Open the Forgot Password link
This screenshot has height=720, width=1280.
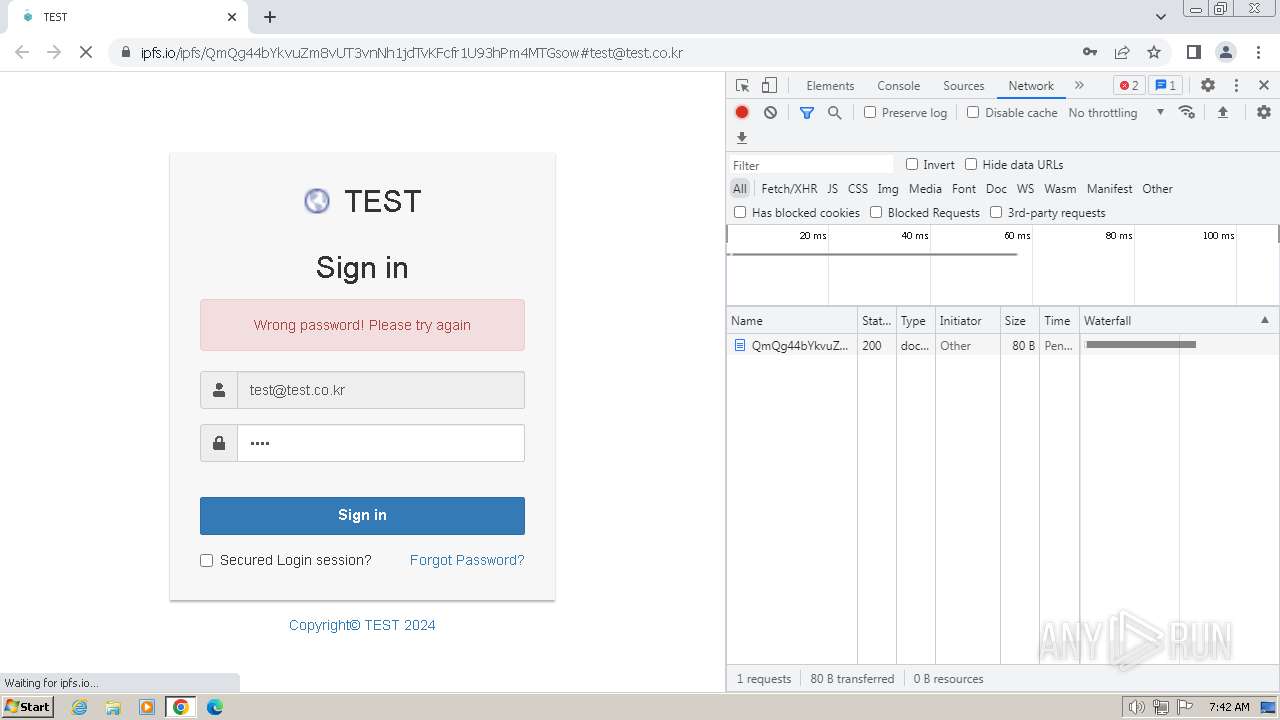click(467, 560)
